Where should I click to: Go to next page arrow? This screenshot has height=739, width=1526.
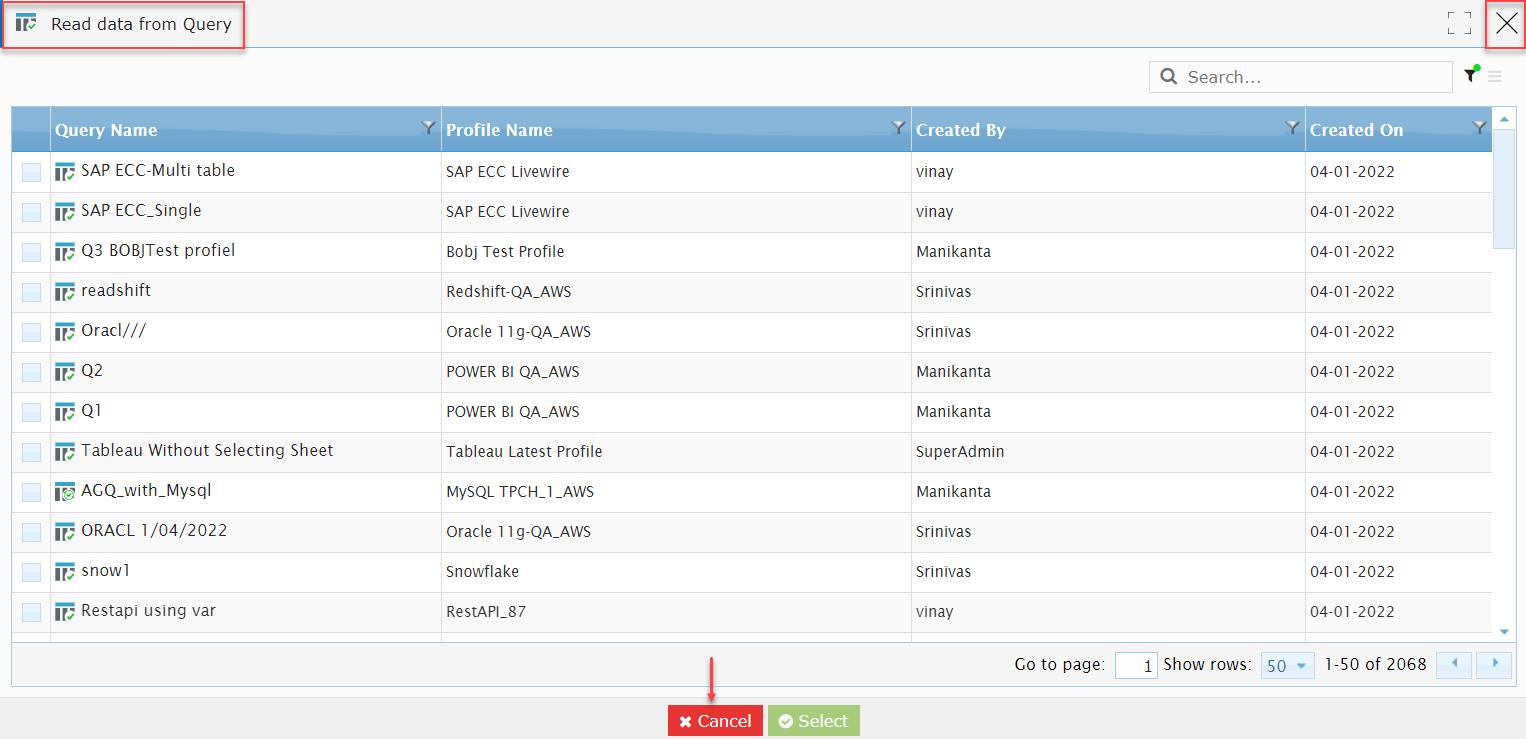1495,664
